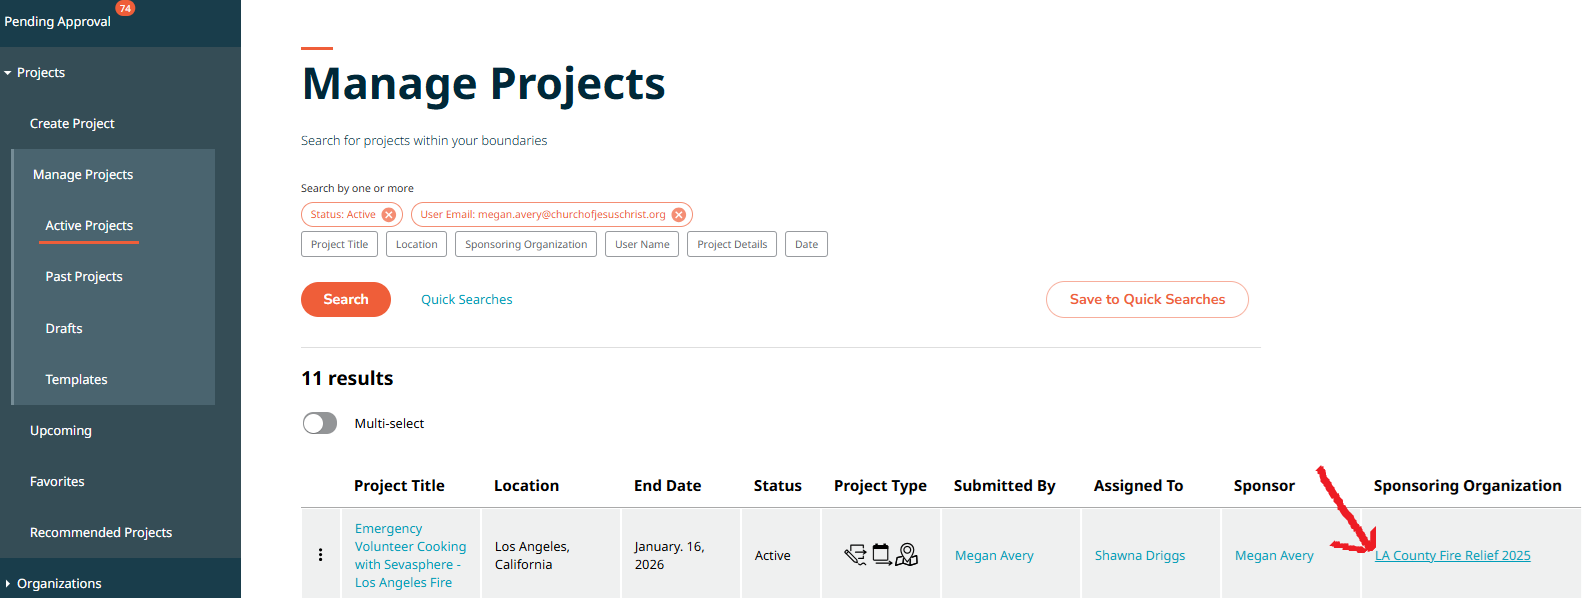Click the calendar project type icon
The height and width of the screenshot is (598, 1586).
[881, 554]
